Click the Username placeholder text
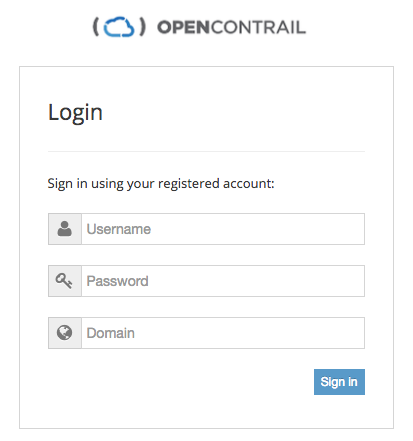The width and height of the screenshot is (413, 441). pos(119,229)
